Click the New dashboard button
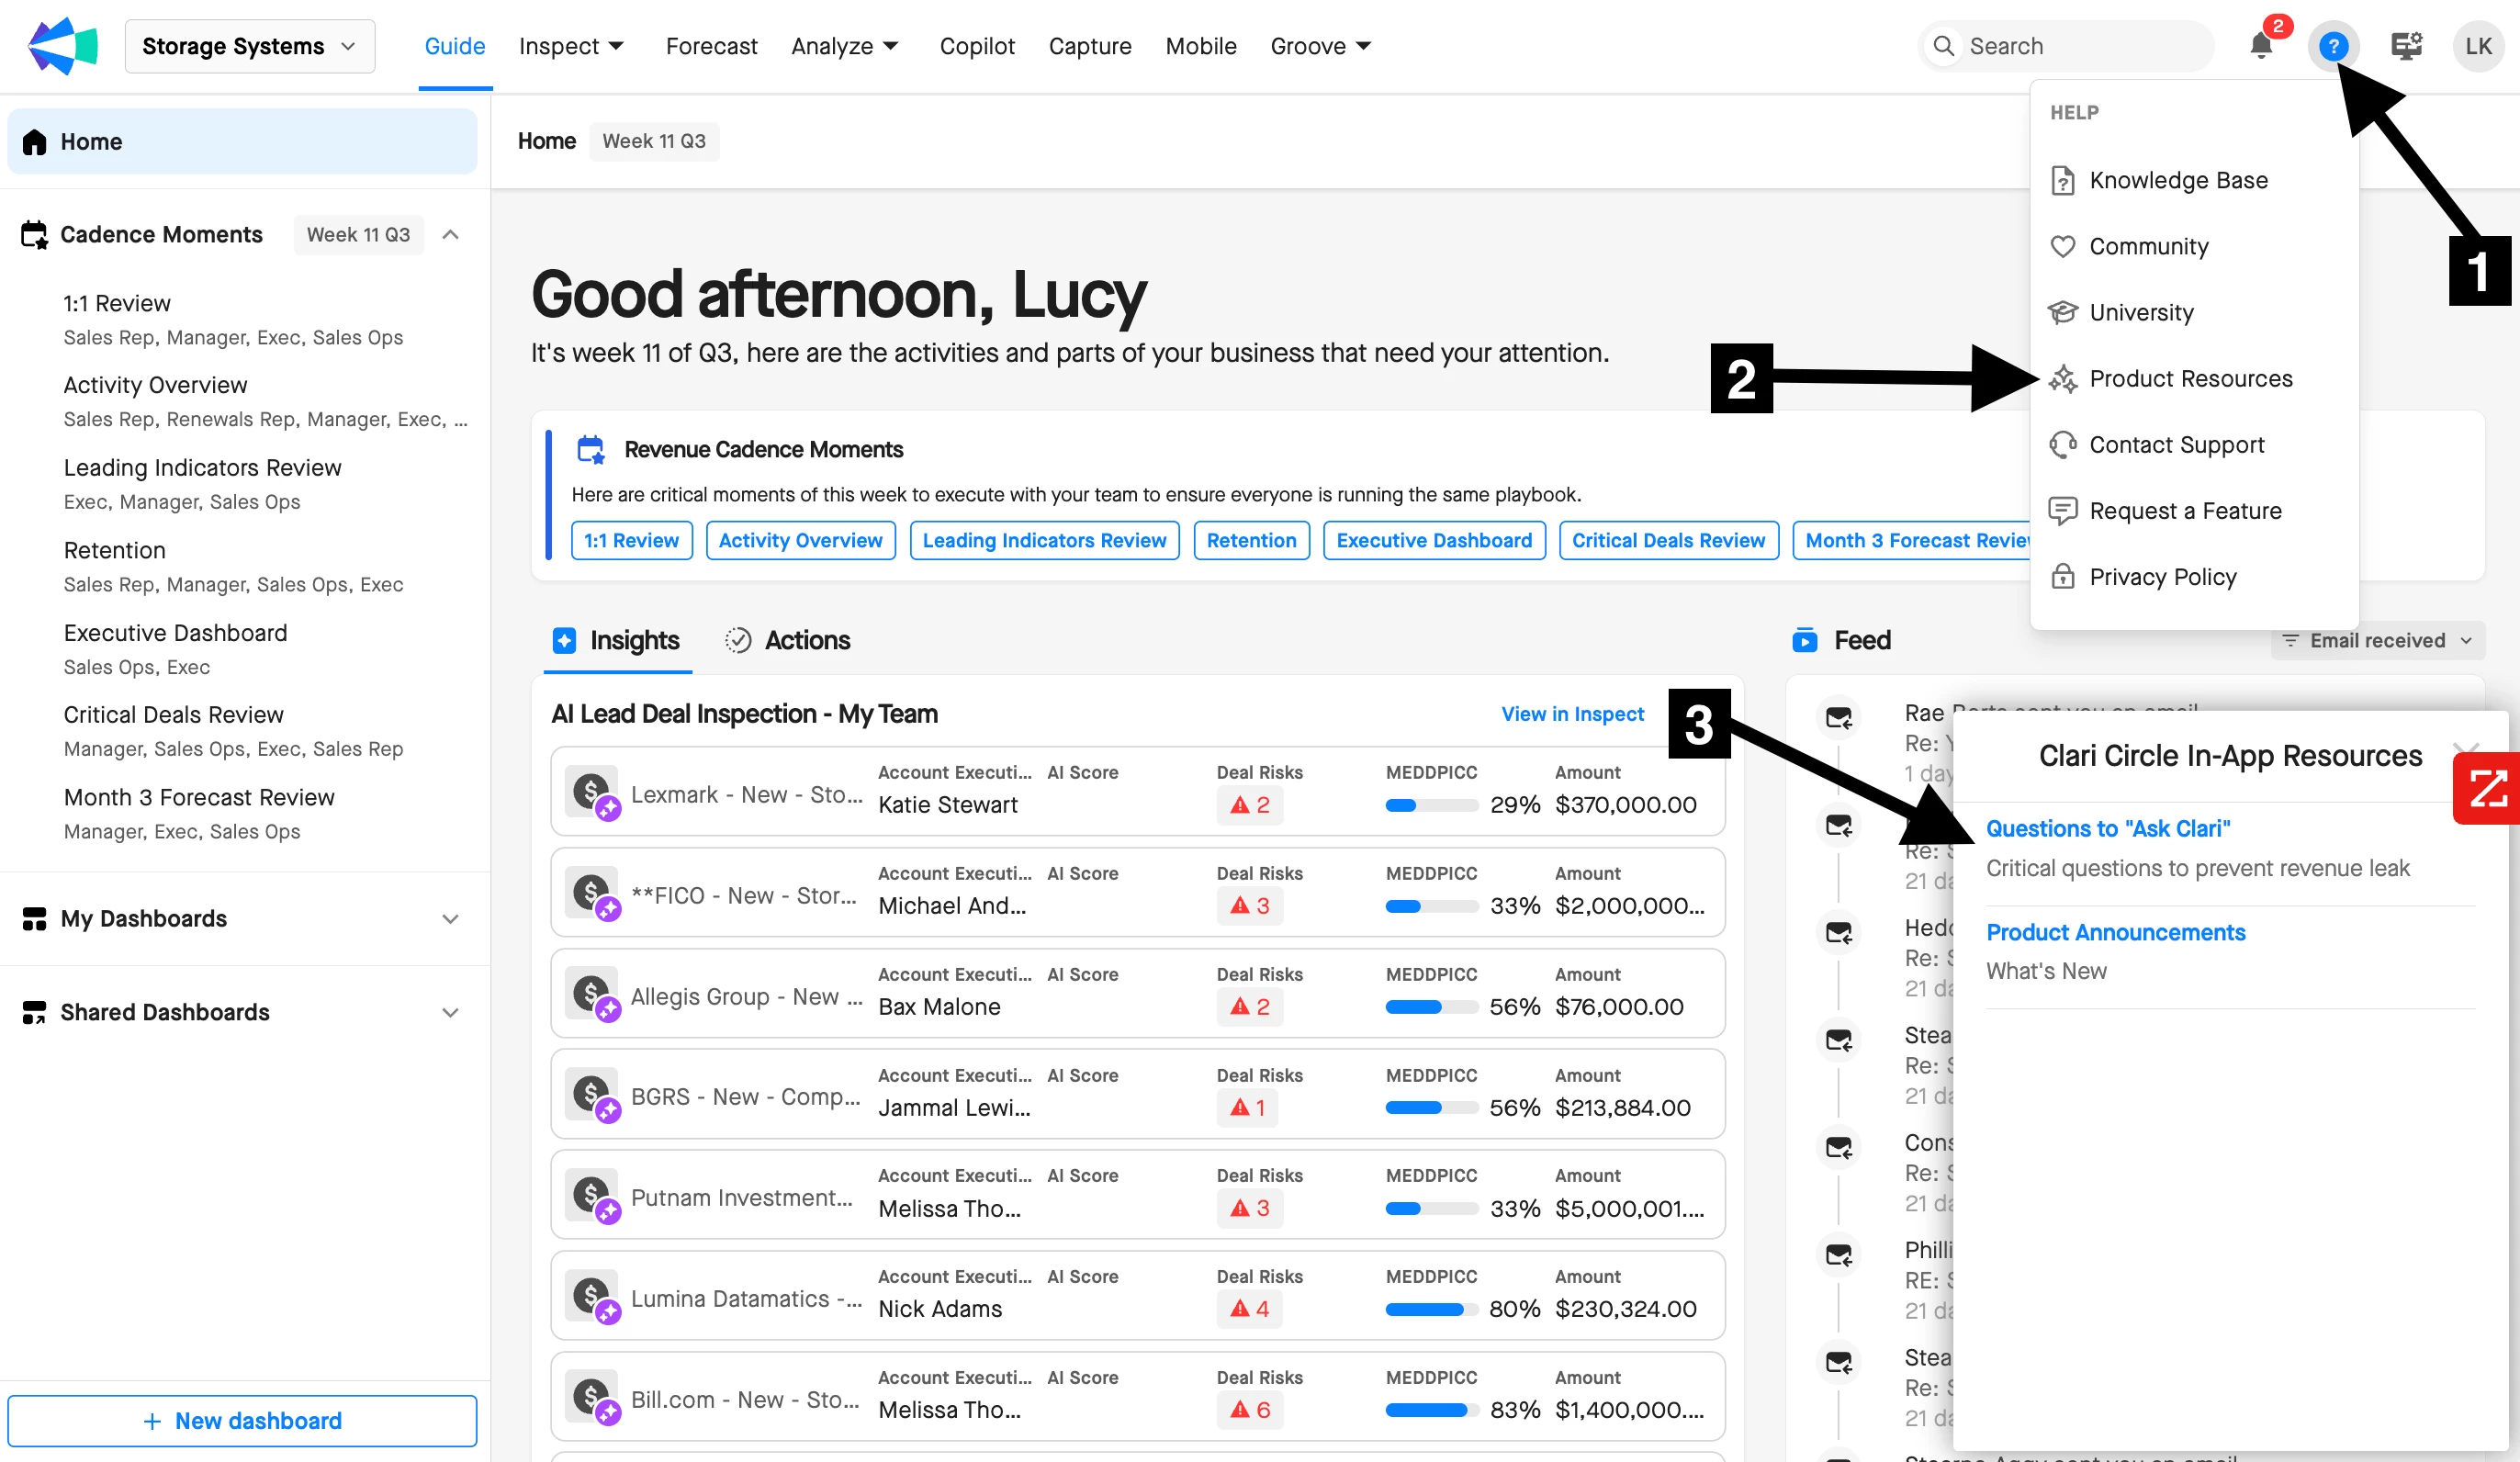Viewport: 2520px width, 1462px height. point(242,1420)
